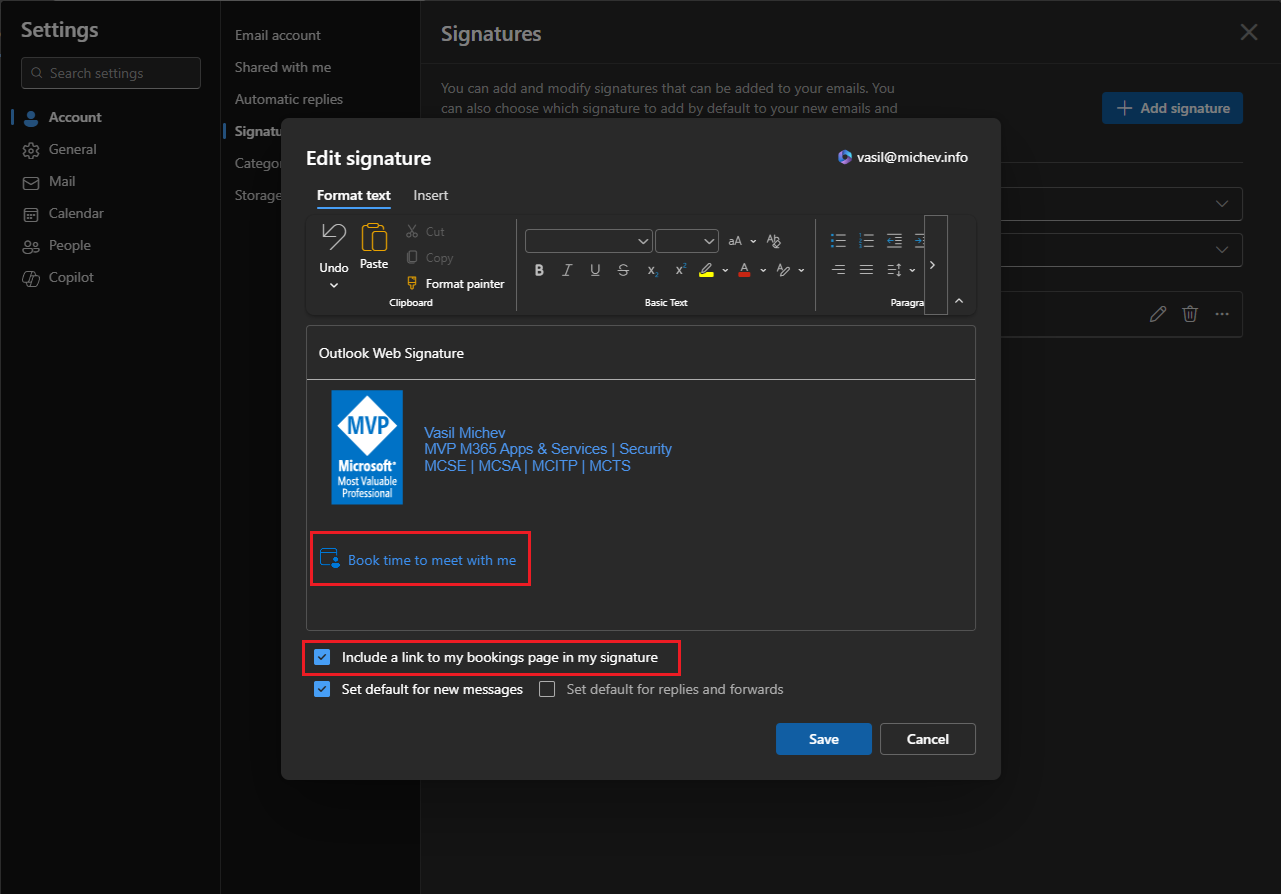This screenshot has width=1281, height=894.
Task: Apply the red font color
Action: (x=744, y=270)
